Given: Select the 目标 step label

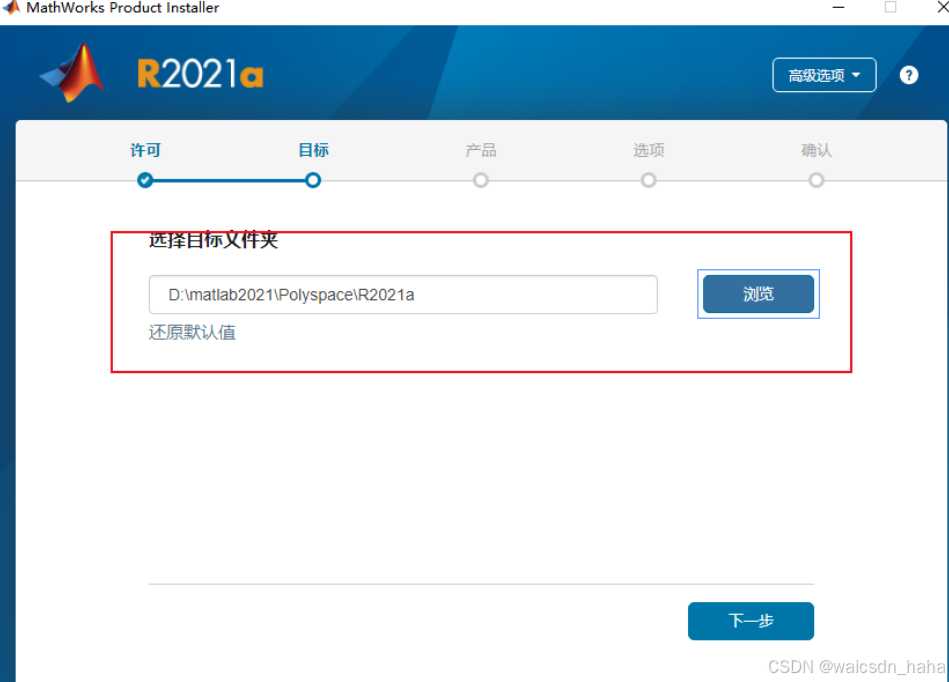Looking at the screenshot, I should coord(313,150).
